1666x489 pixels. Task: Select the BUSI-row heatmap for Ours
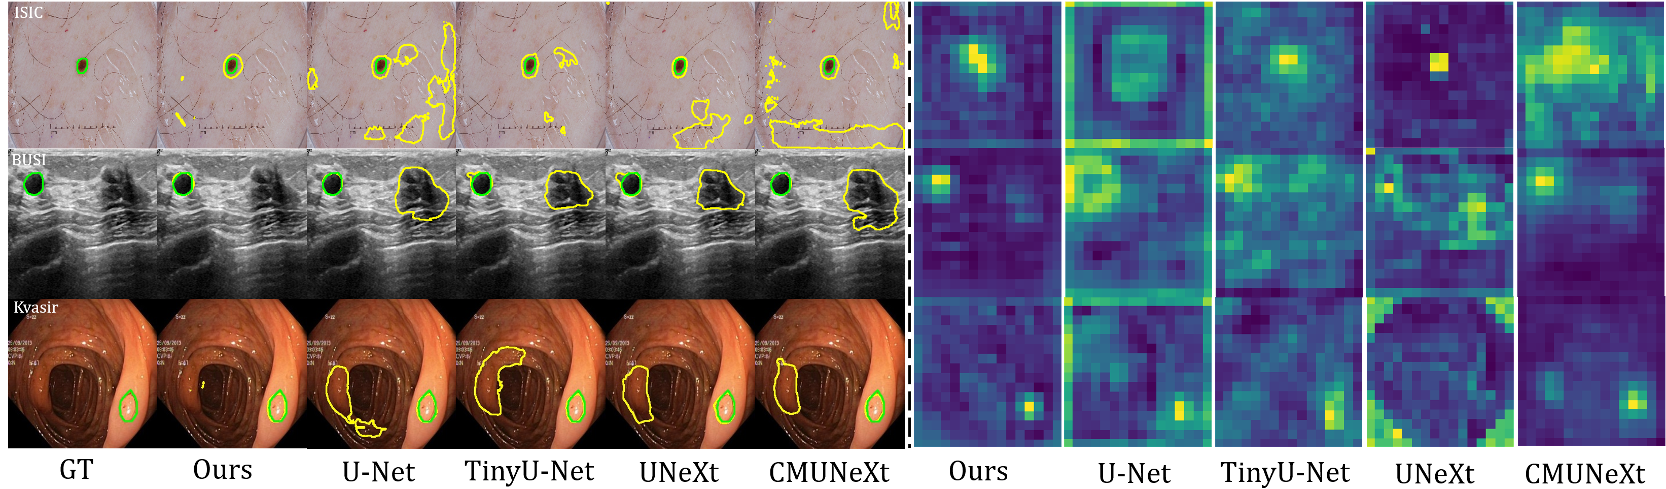click(987, 224)
